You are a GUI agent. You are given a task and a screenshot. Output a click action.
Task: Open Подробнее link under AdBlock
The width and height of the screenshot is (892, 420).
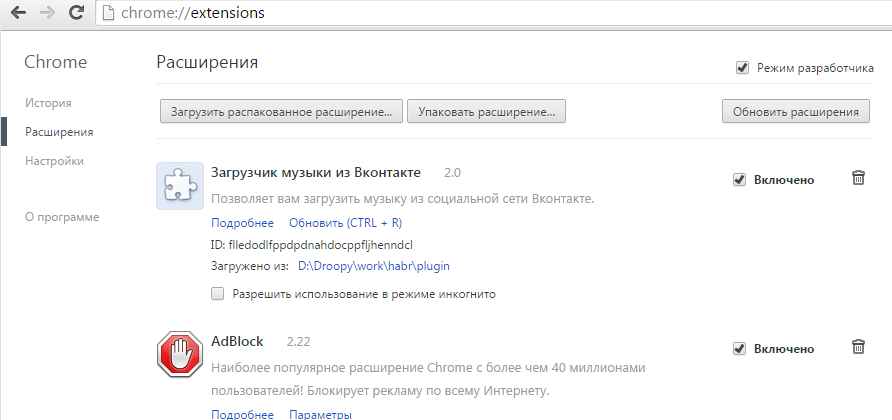pos(242,414)
